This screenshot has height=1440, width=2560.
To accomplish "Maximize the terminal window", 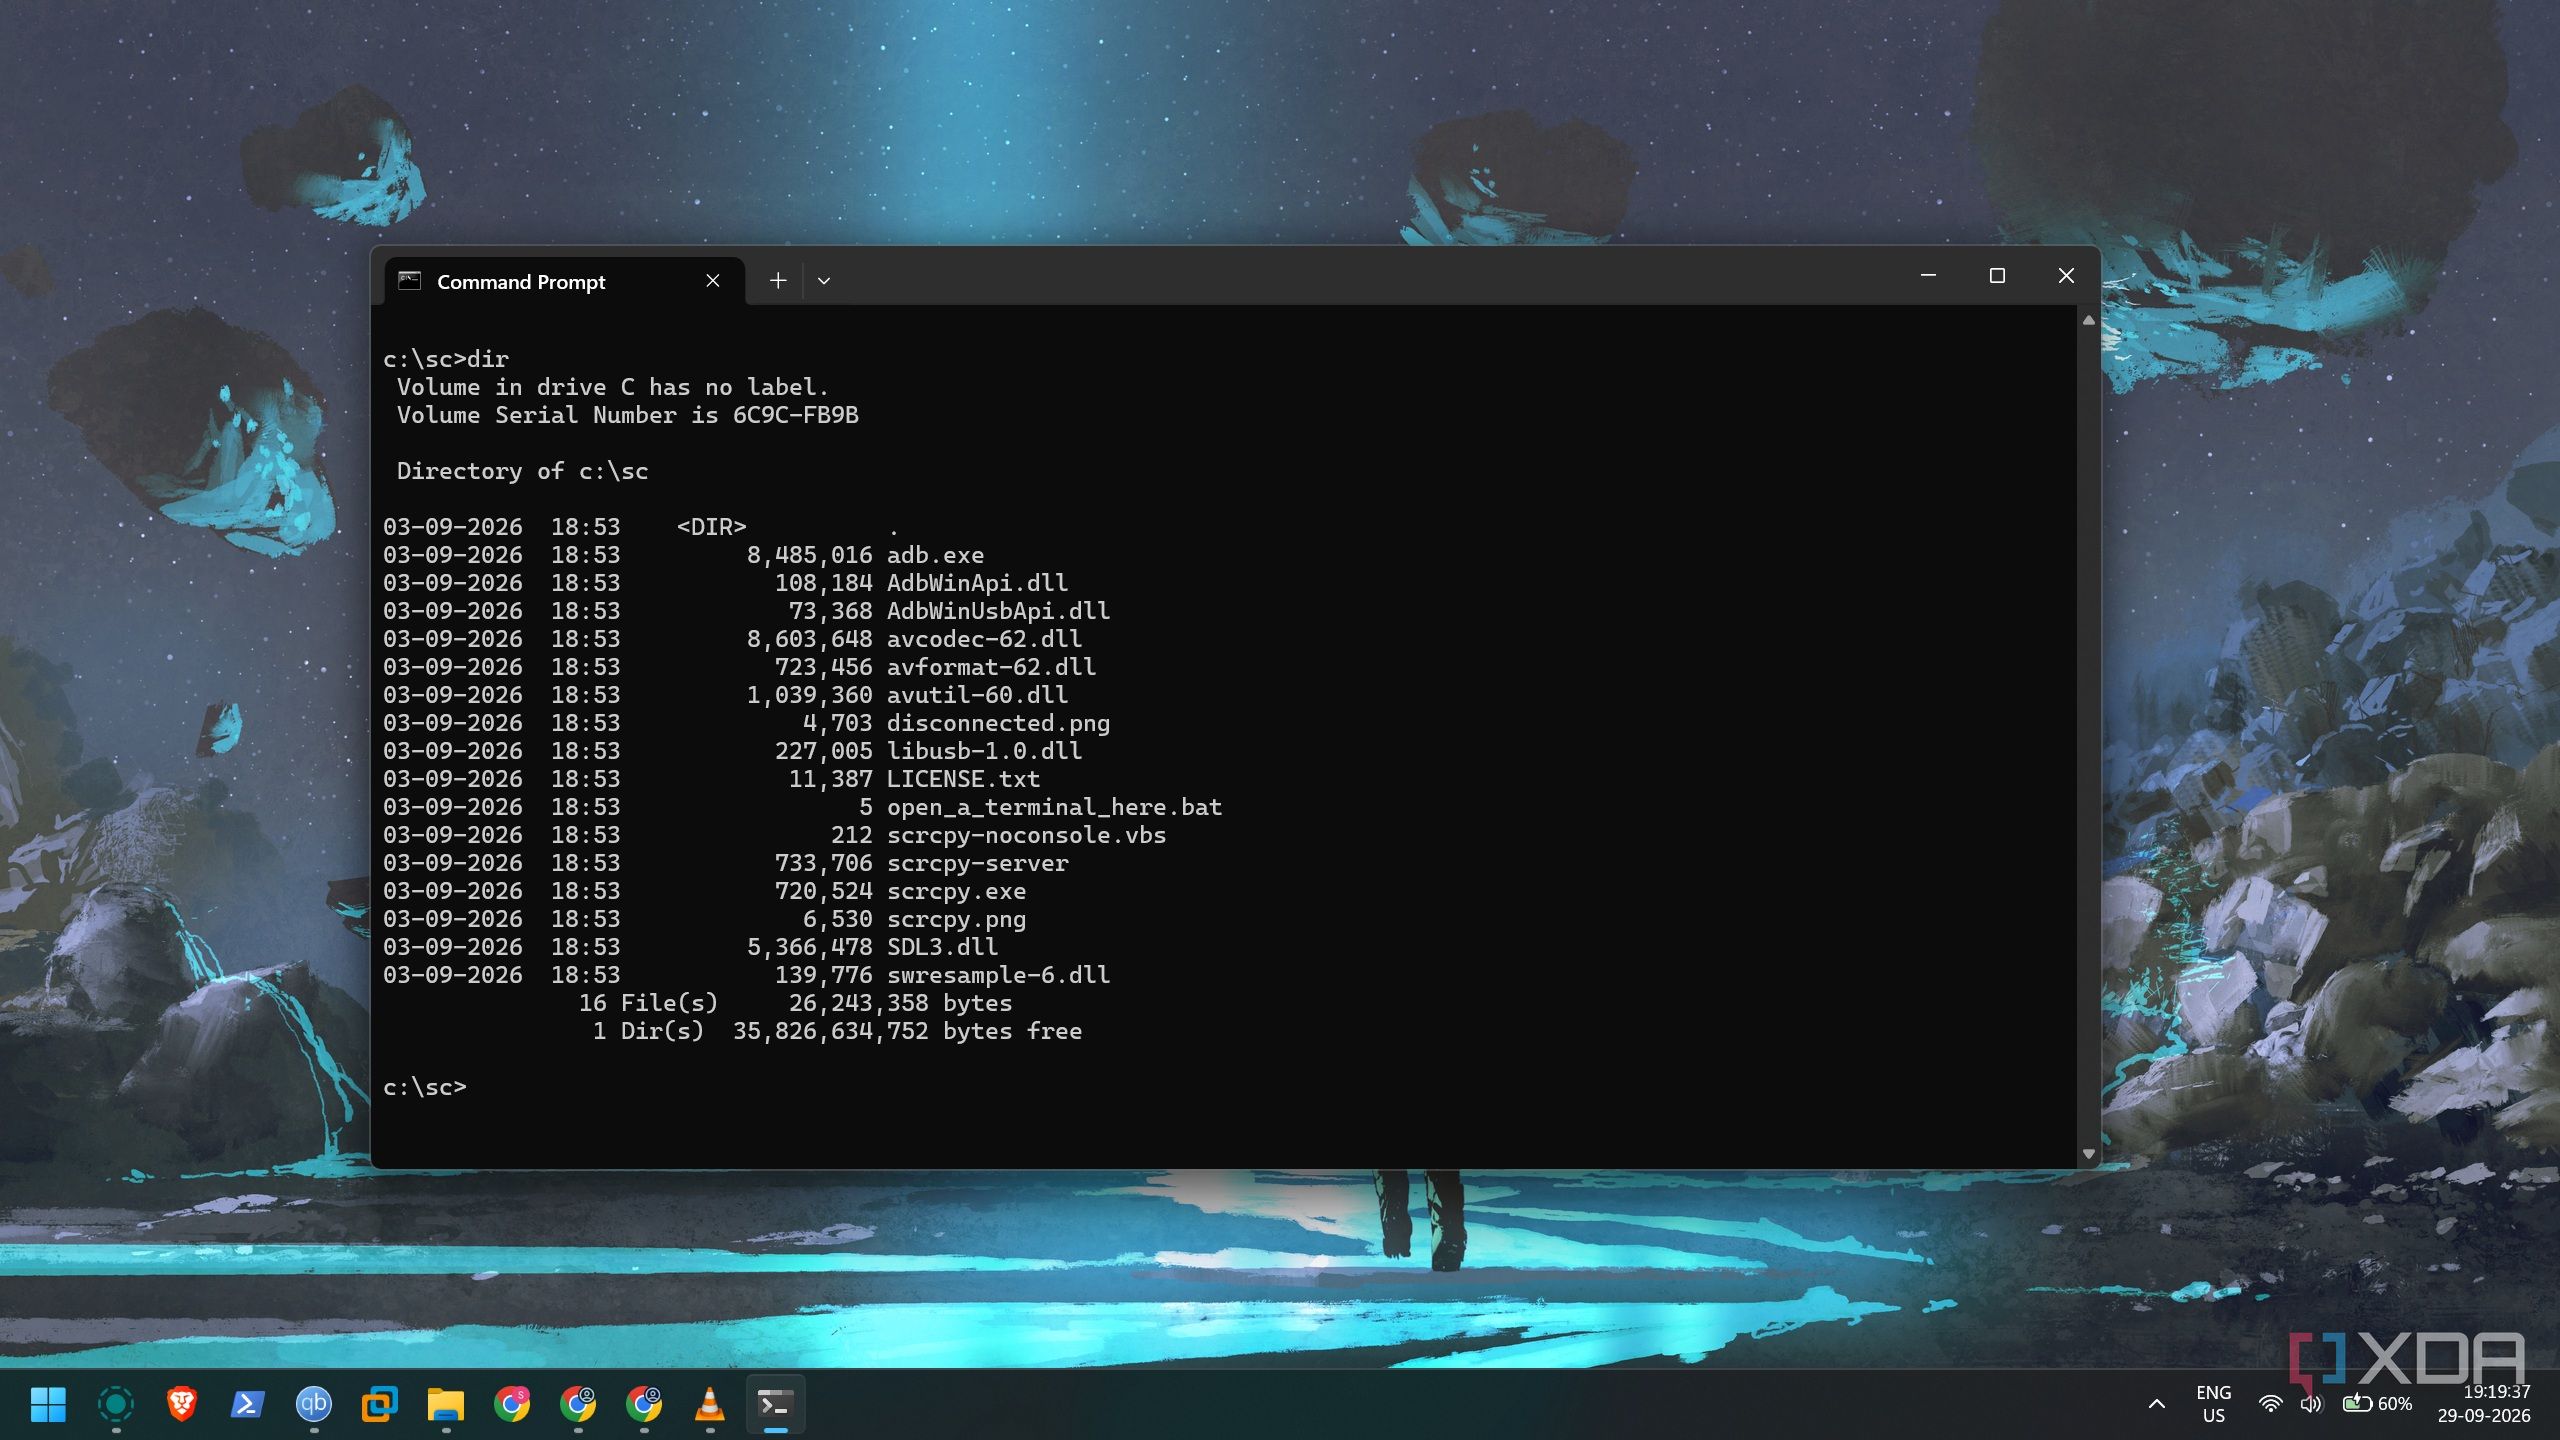I will [1997, 276].
